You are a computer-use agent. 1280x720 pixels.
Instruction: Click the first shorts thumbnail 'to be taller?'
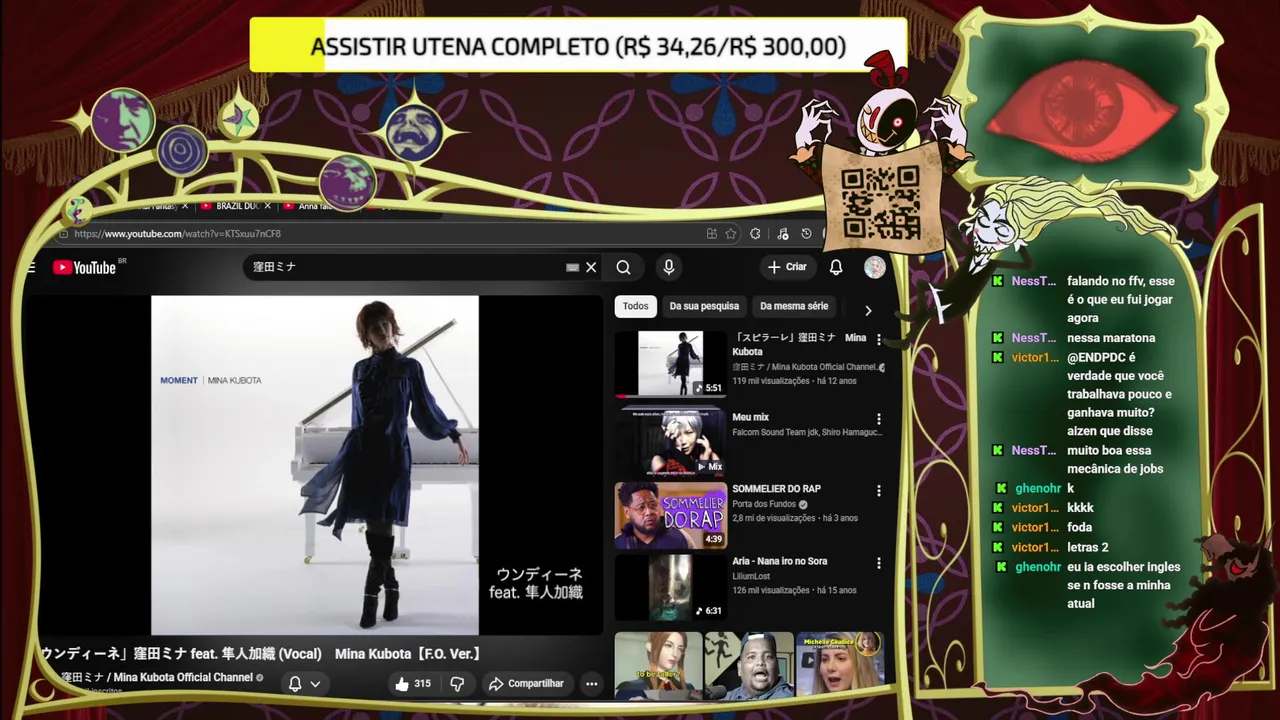pyautogui.click(x=658, y=665)
